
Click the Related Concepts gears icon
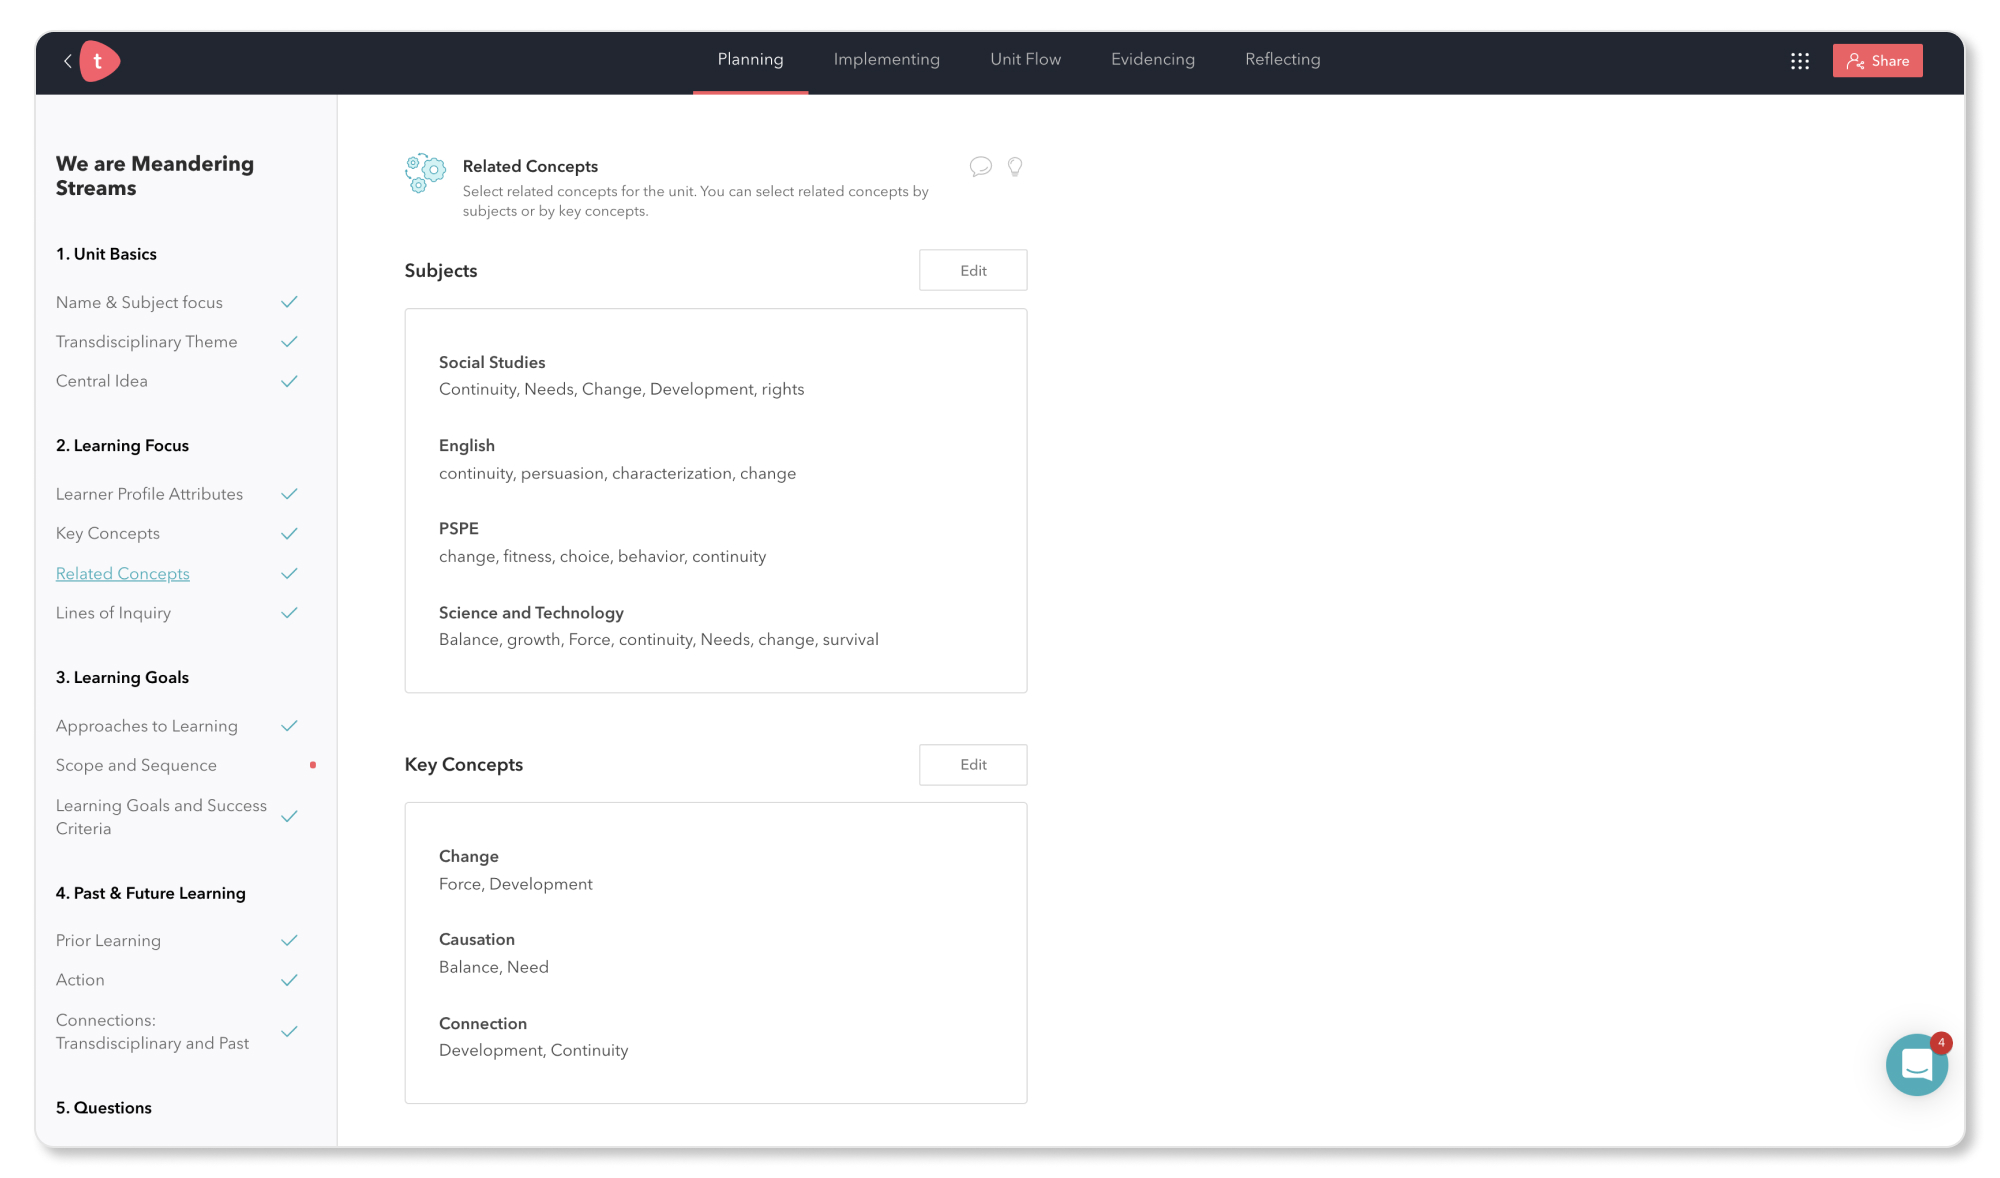pos(425,173)
